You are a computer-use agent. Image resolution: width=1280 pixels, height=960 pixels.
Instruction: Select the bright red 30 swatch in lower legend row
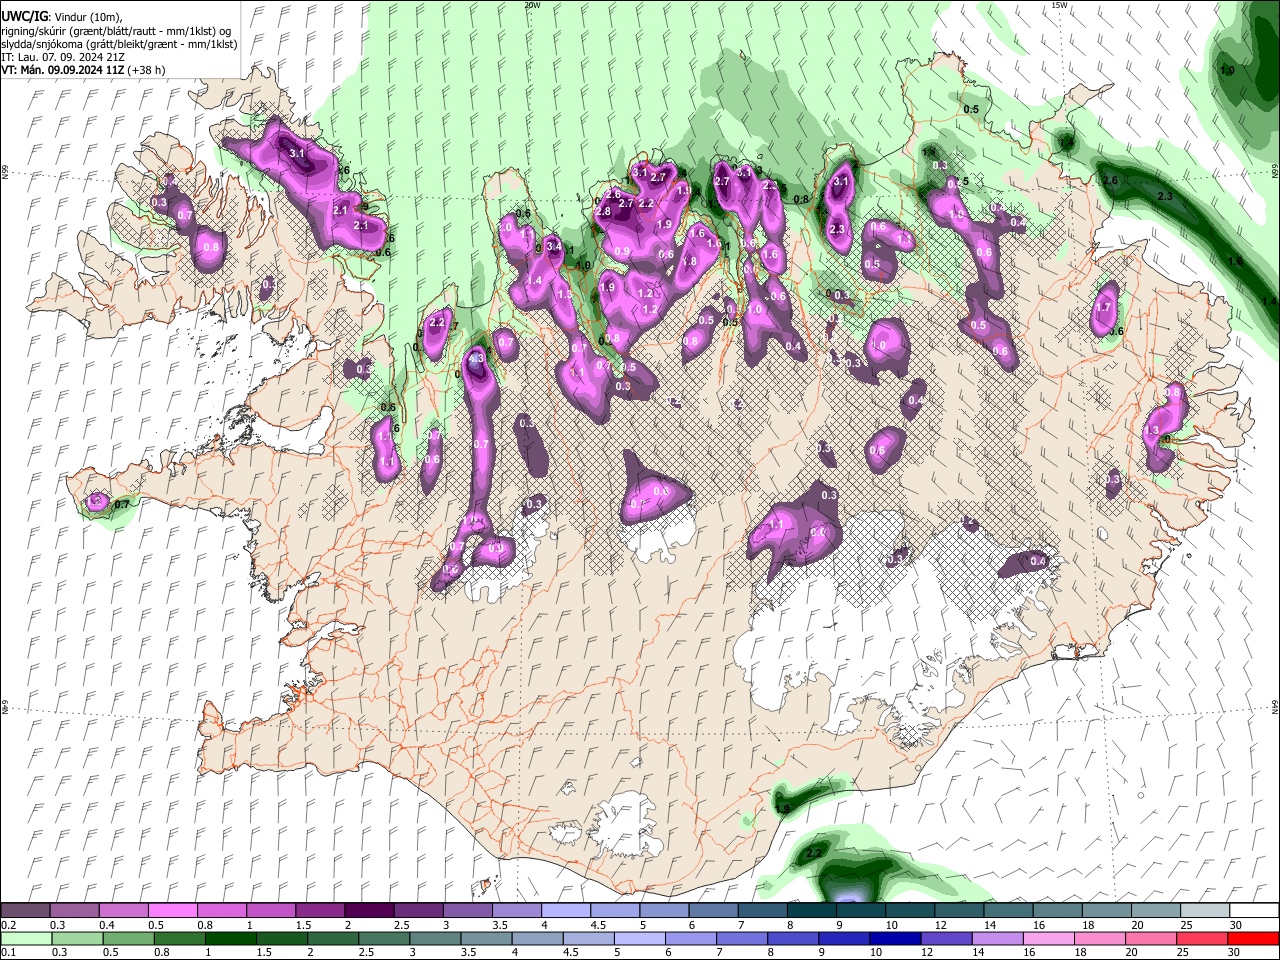coord(1253,938)
